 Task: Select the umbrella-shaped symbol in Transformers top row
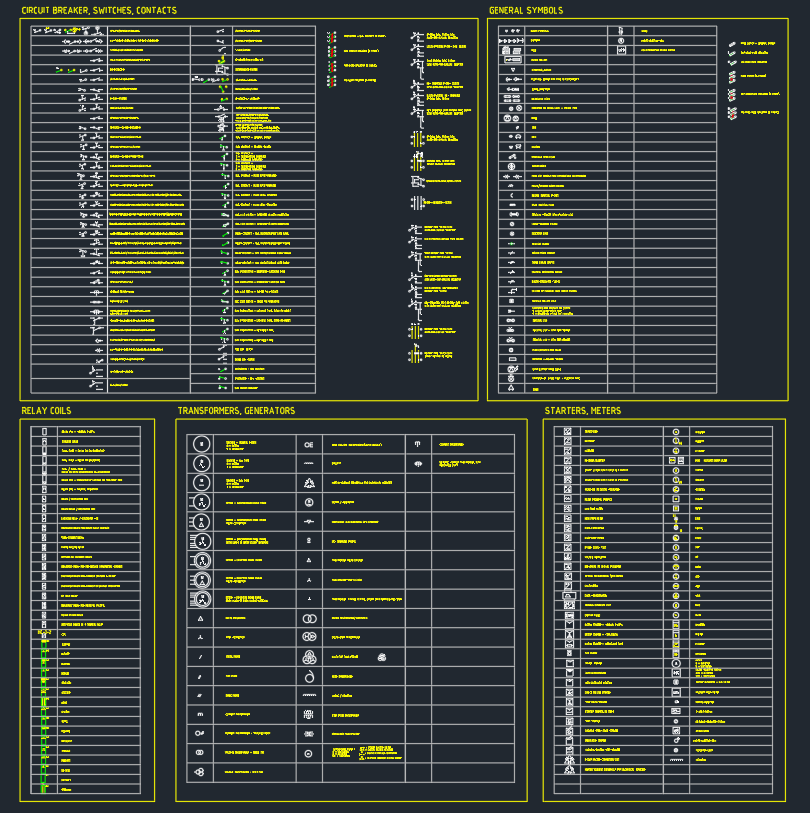pyautogui.click(x=417, y=443)
